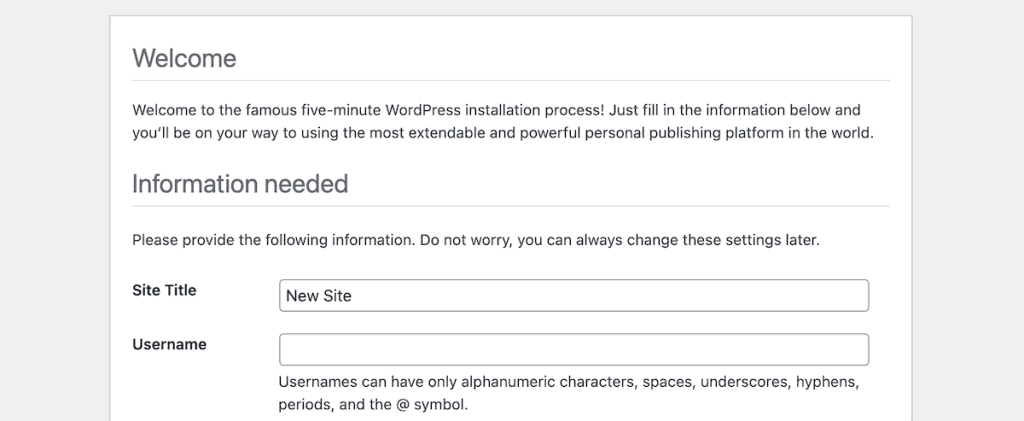The image size is (1024, 421).
Task: Click the 'Please provide the following information' text
Action: [475, 240]
